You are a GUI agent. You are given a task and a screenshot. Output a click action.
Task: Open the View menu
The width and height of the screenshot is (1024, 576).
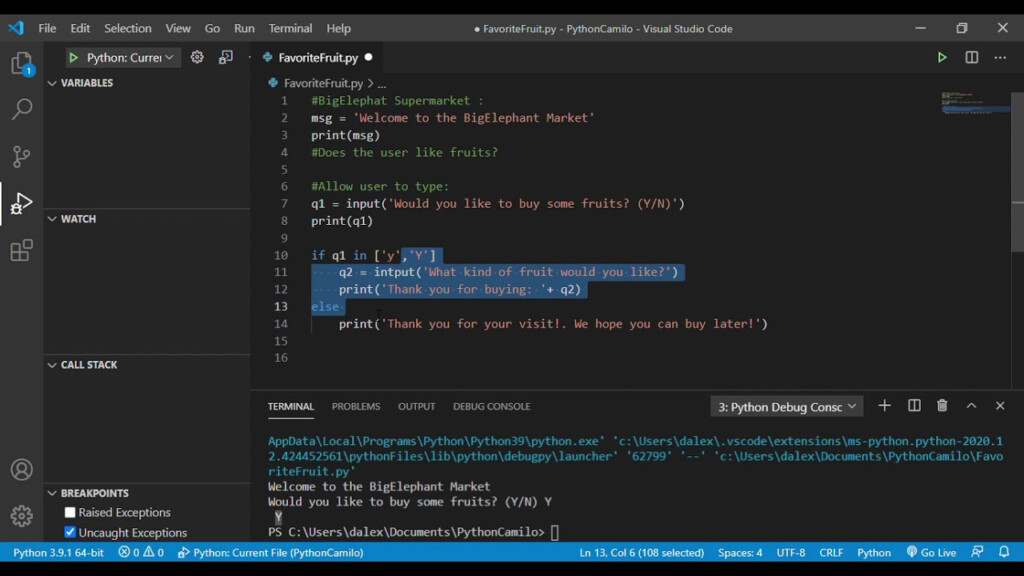178,28
